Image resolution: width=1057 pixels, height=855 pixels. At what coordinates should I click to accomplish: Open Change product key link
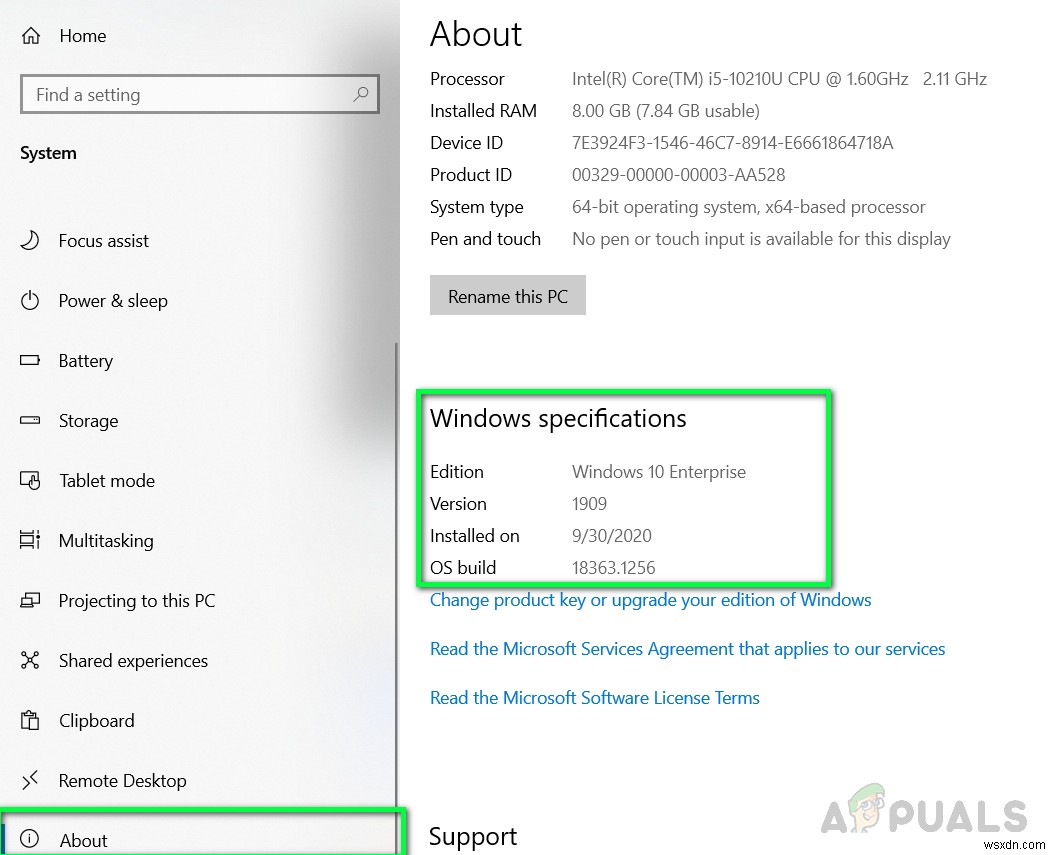650,600
